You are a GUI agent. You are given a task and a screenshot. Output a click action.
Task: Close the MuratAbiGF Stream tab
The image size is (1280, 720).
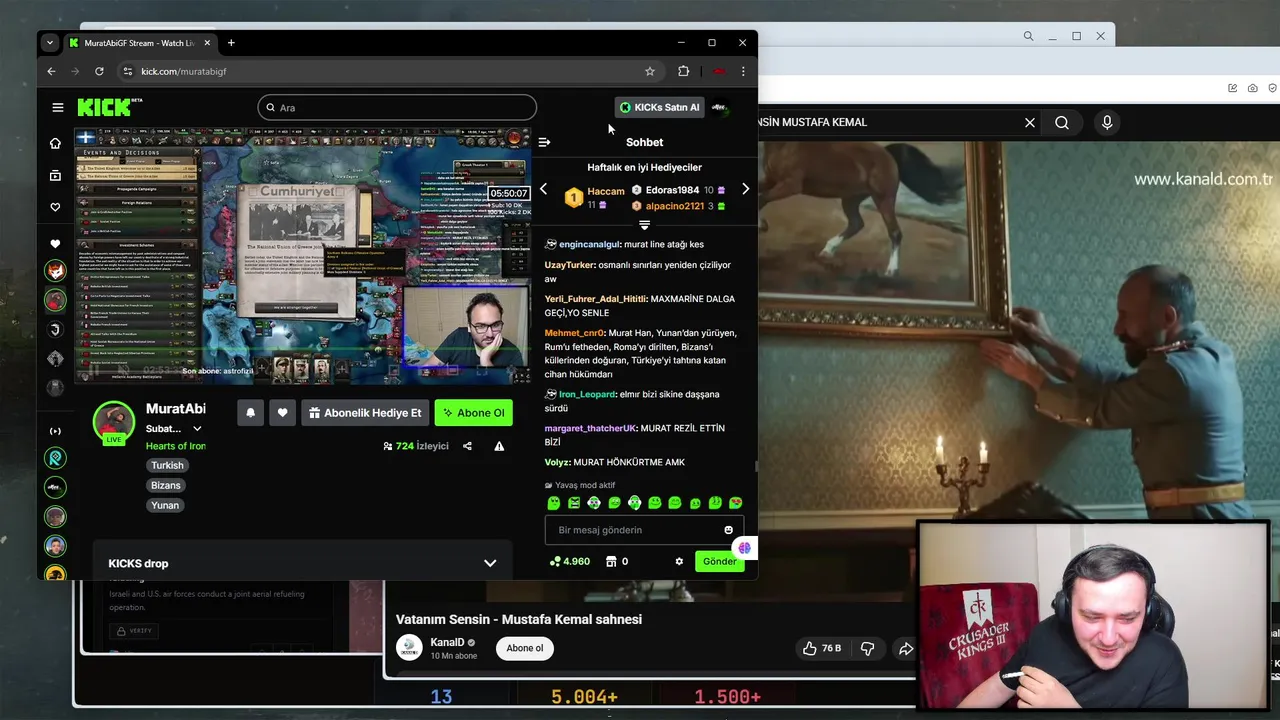point(207,43)
